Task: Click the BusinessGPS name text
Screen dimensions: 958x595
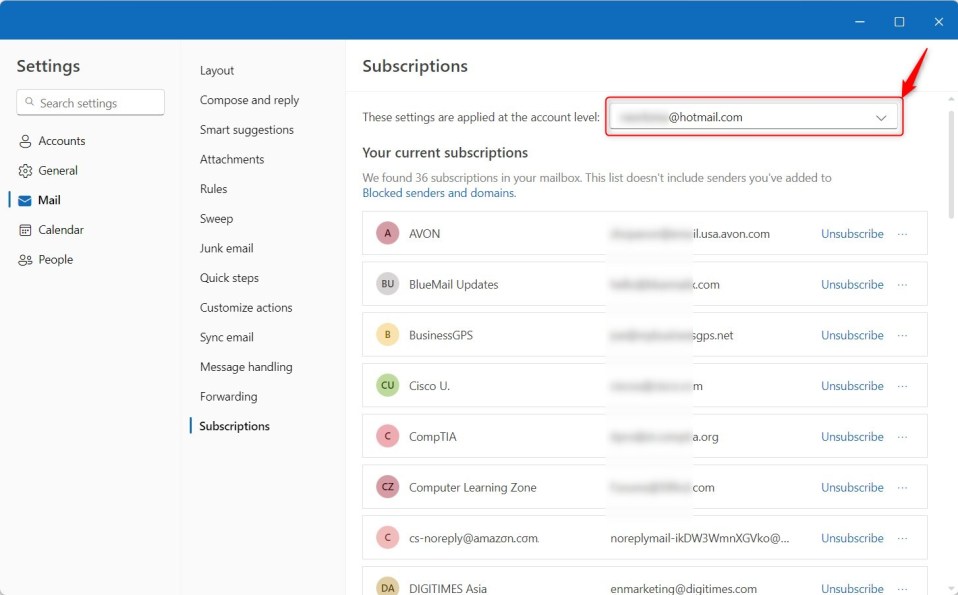Action: 441,335
